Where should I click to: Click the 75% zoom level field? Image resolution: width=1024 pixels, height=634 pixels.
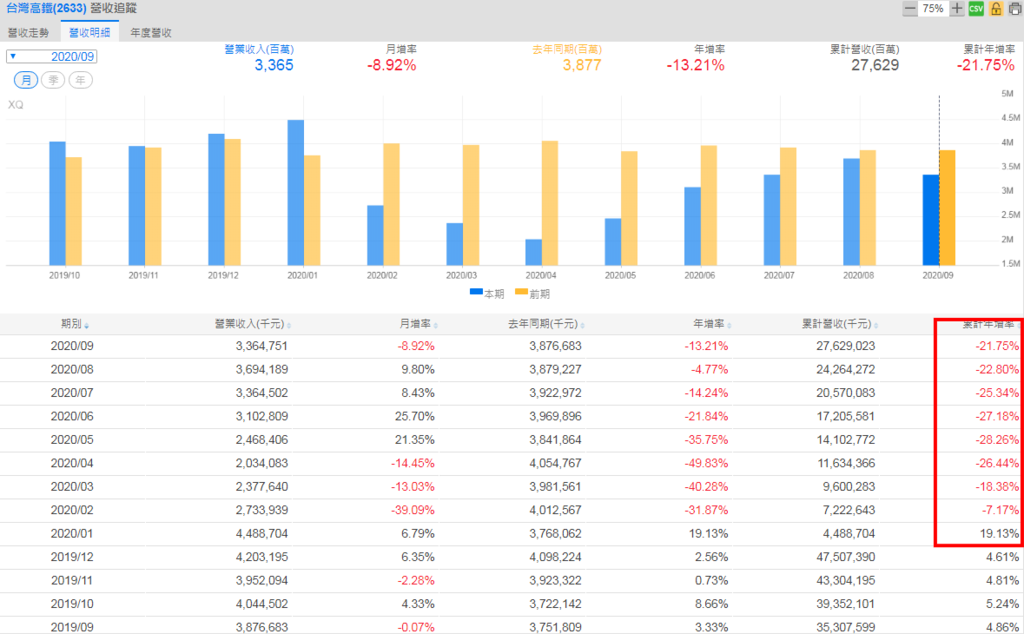coord(933,8)
